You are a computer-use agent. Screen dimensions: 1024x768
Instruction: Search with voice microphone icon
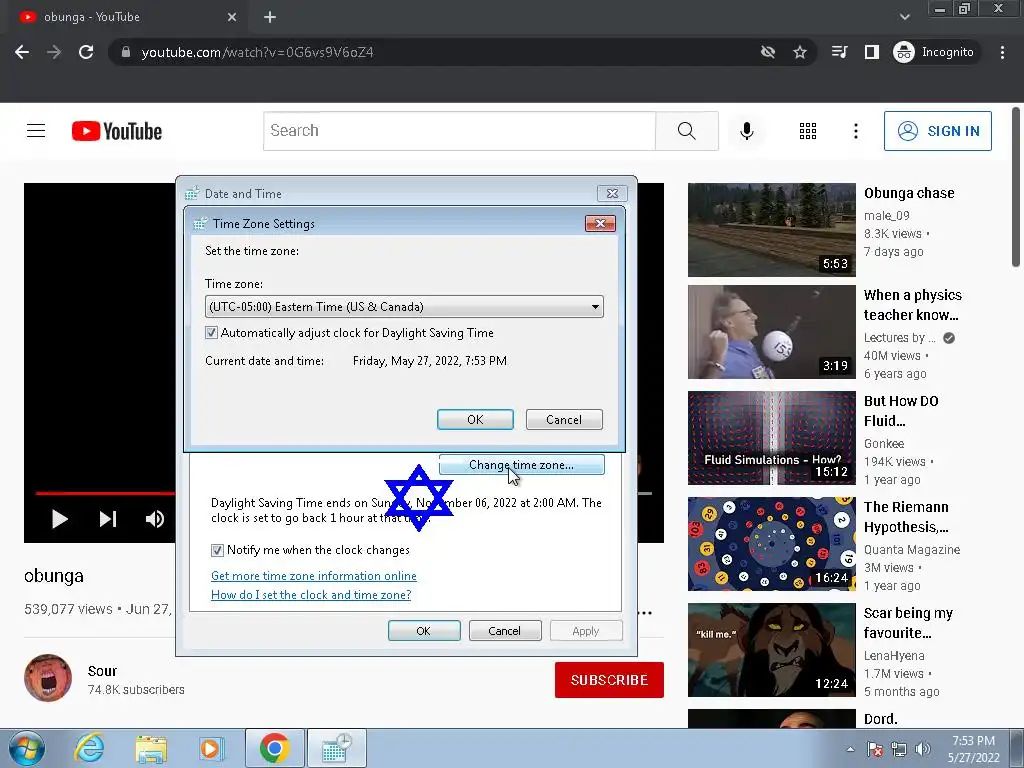746,131
